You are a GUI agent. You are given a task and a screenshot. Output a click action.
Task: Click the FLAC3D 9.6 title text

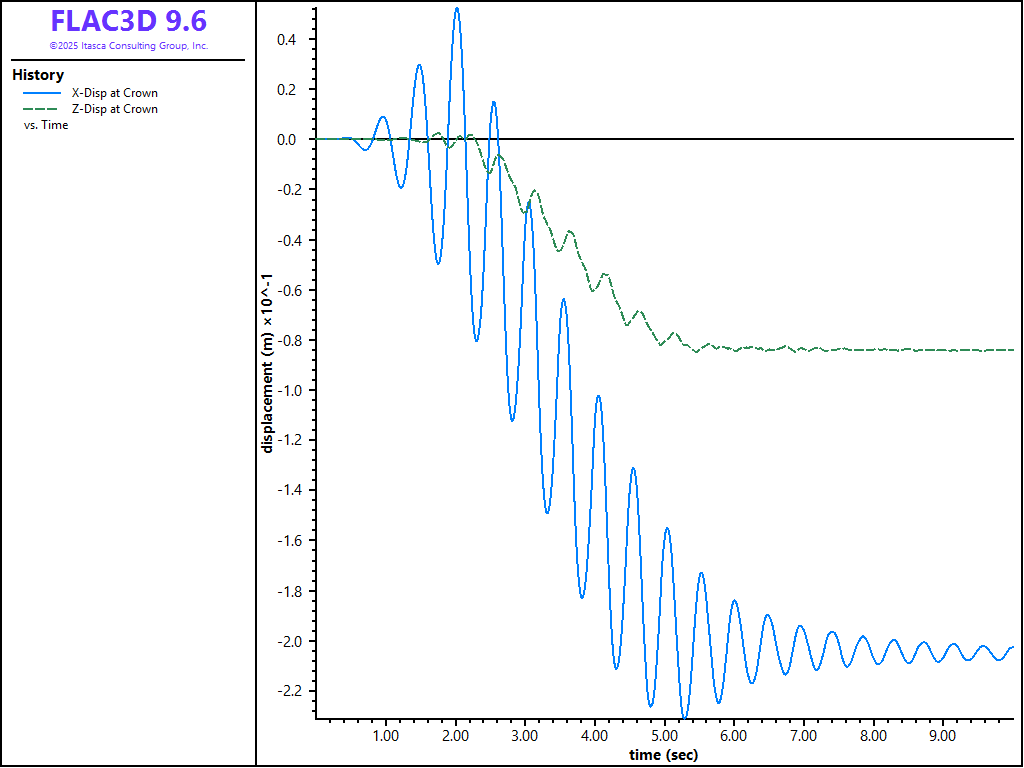129,21
